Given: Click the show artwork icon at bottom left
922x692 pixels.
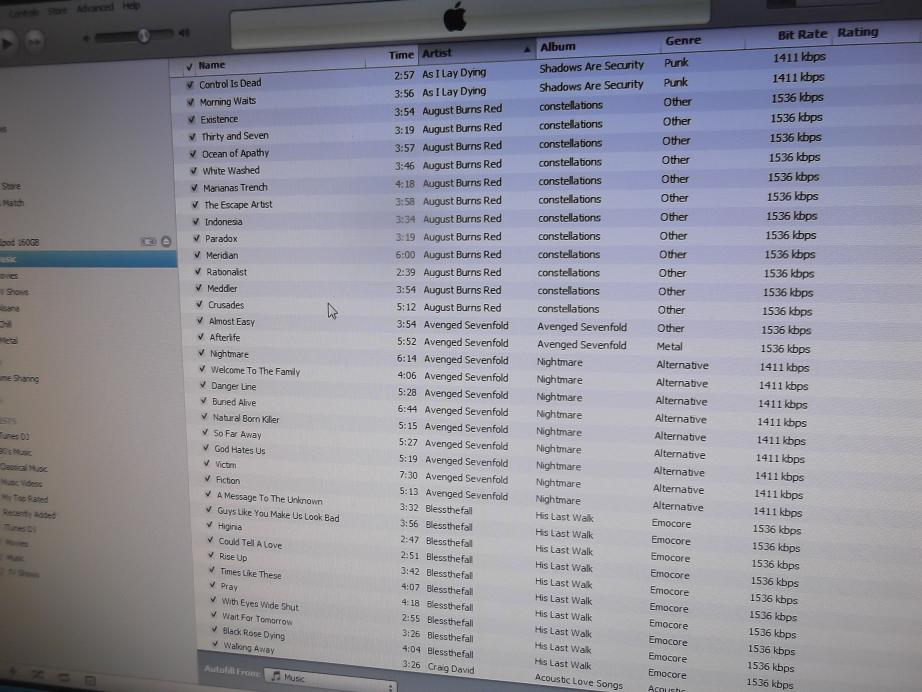Looking at the screenshot, I should [88, 680].
